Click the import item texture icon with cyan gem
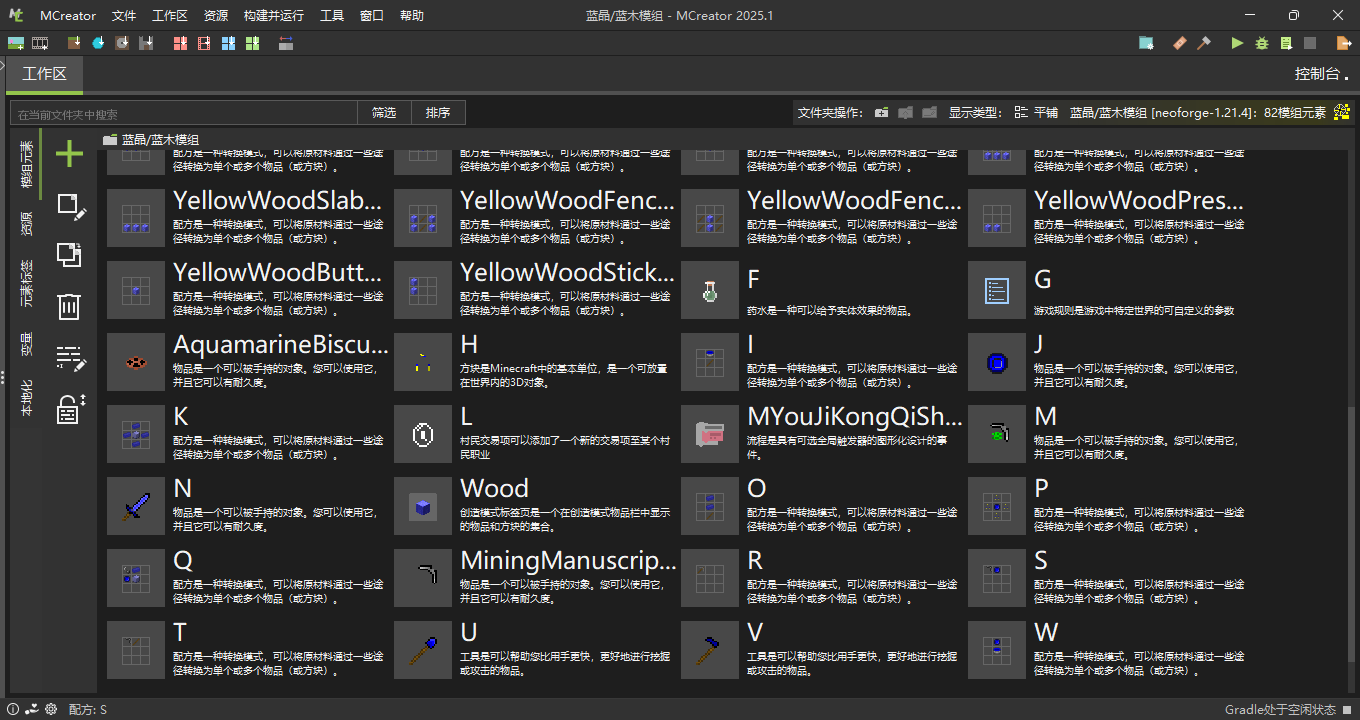This screenshot has width=1360, height=720. click(98, 43)
